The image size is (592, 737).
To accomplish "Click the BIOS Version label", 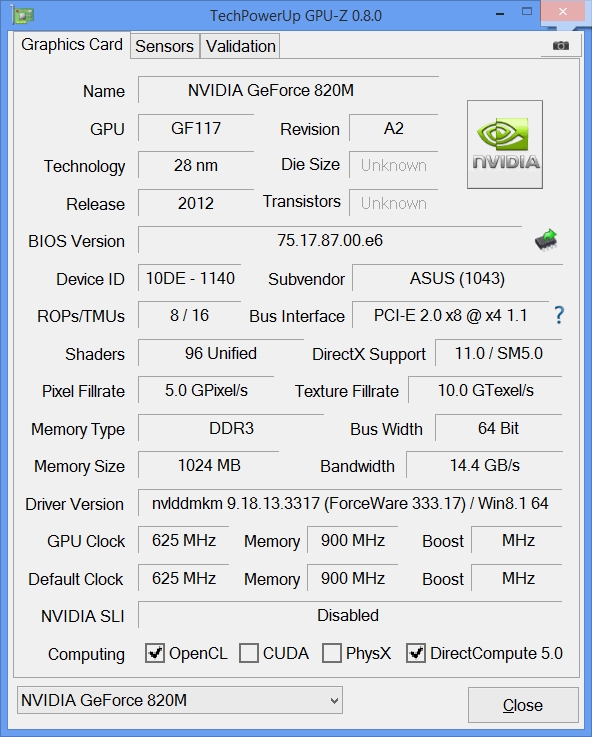I will pos(77,241).
